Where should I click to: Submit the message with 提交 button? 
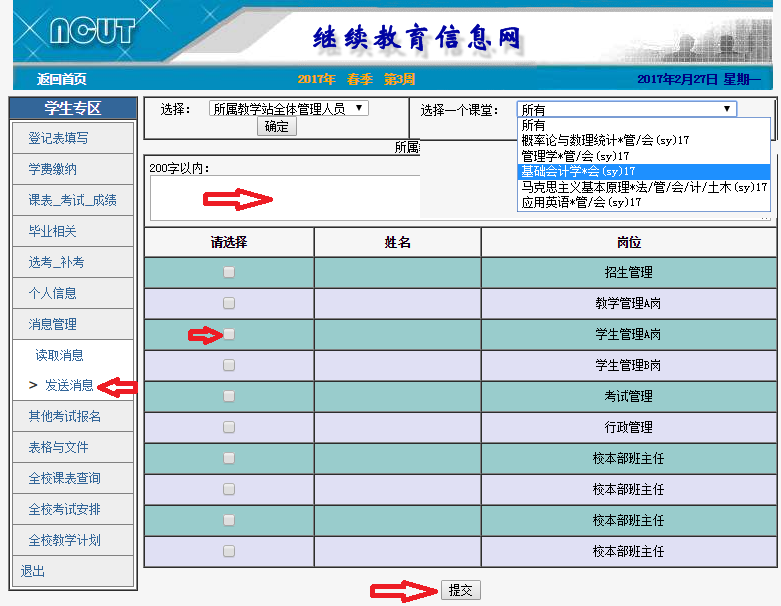click(x=460, y=590)
